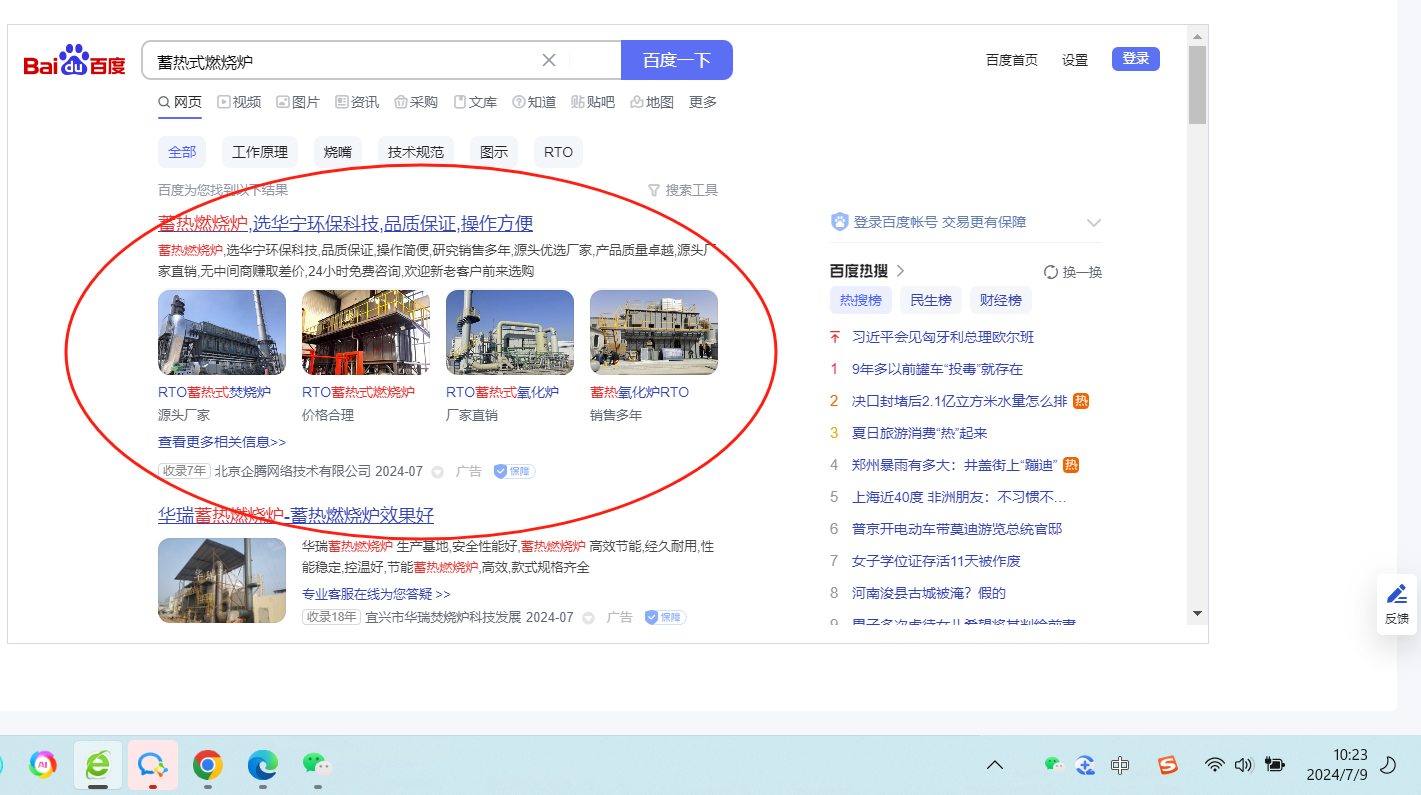1421x795 pixels.
Task: Open the 查看更多相关信息 link
Action: [x=222, y=442]
